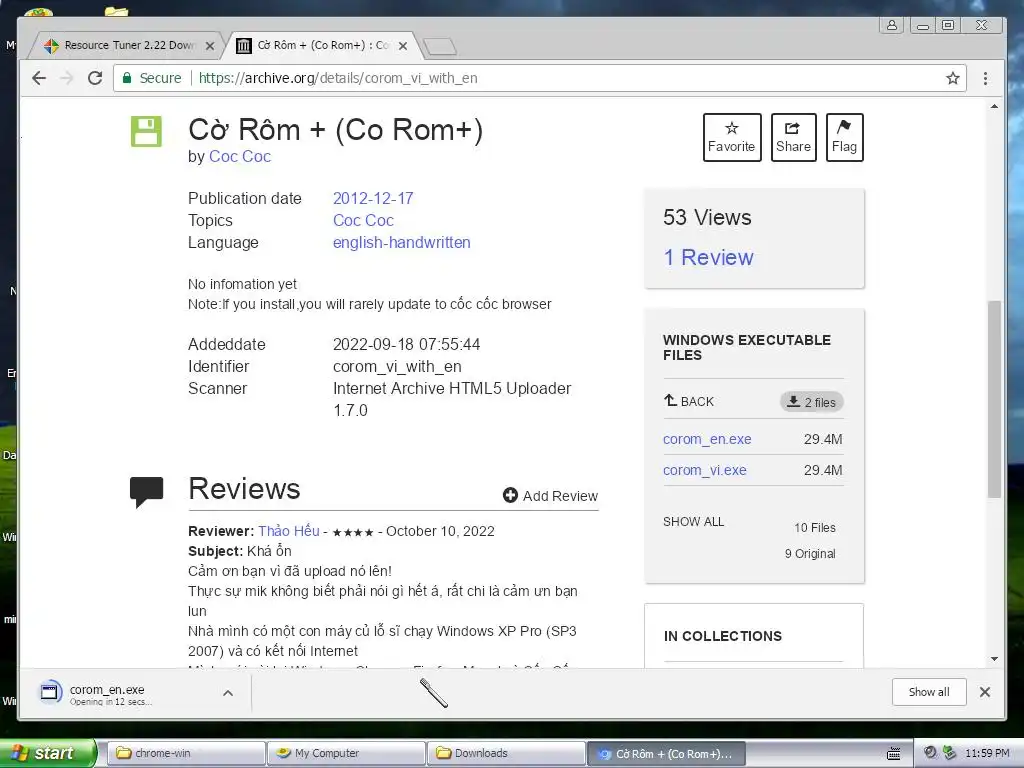Flag this item
1024x768 pixels.
pos(844,137)
